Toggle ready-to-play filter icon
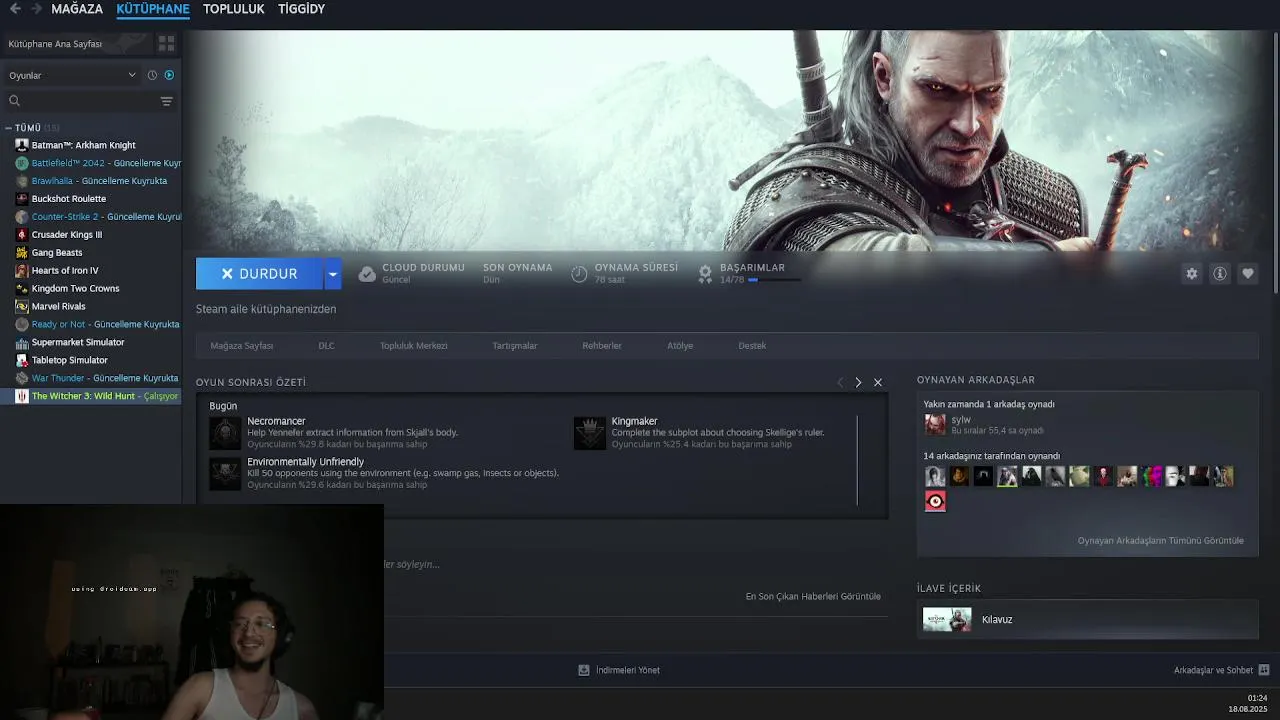The height and width of the screenshot is (720, 1280). [x=169, y=75]
